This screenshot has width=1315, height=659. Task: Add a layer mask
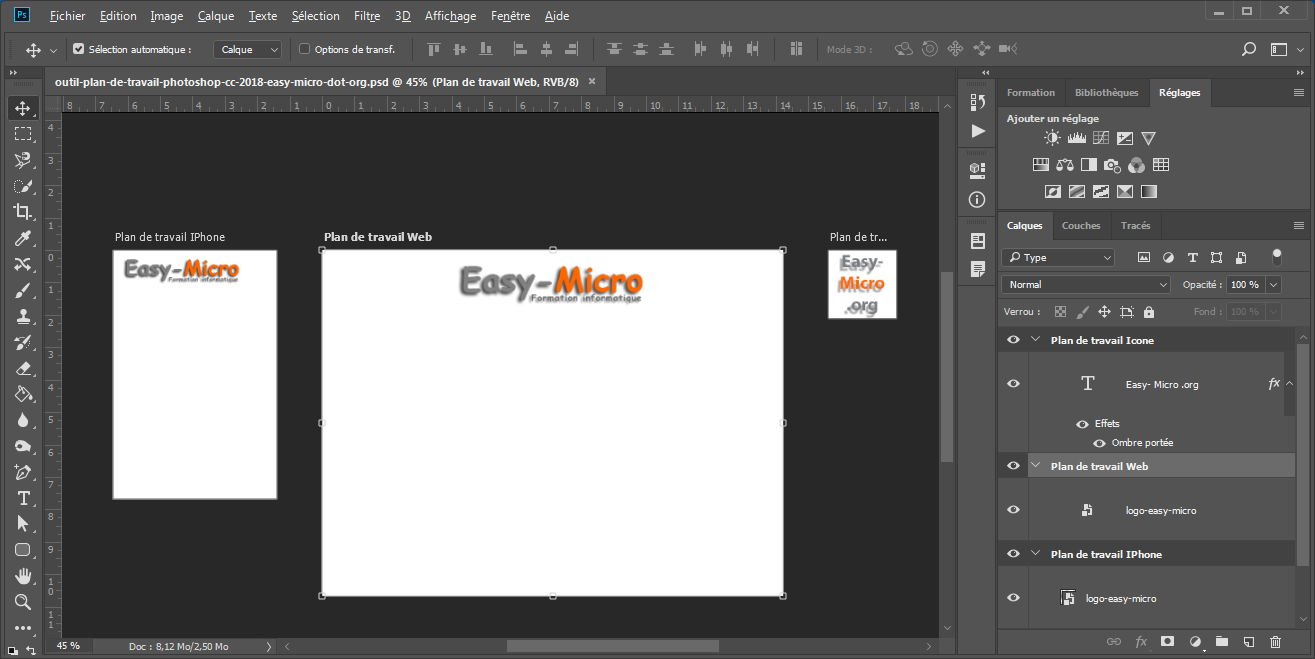[x=1167, y=641]
